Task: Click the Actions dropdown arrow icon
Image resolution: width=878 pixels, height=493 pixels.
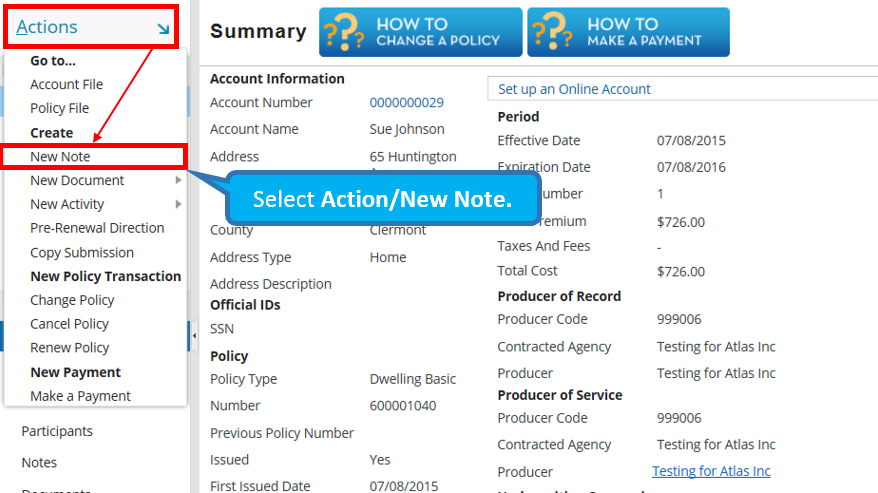Action: (x=163, y=29)
